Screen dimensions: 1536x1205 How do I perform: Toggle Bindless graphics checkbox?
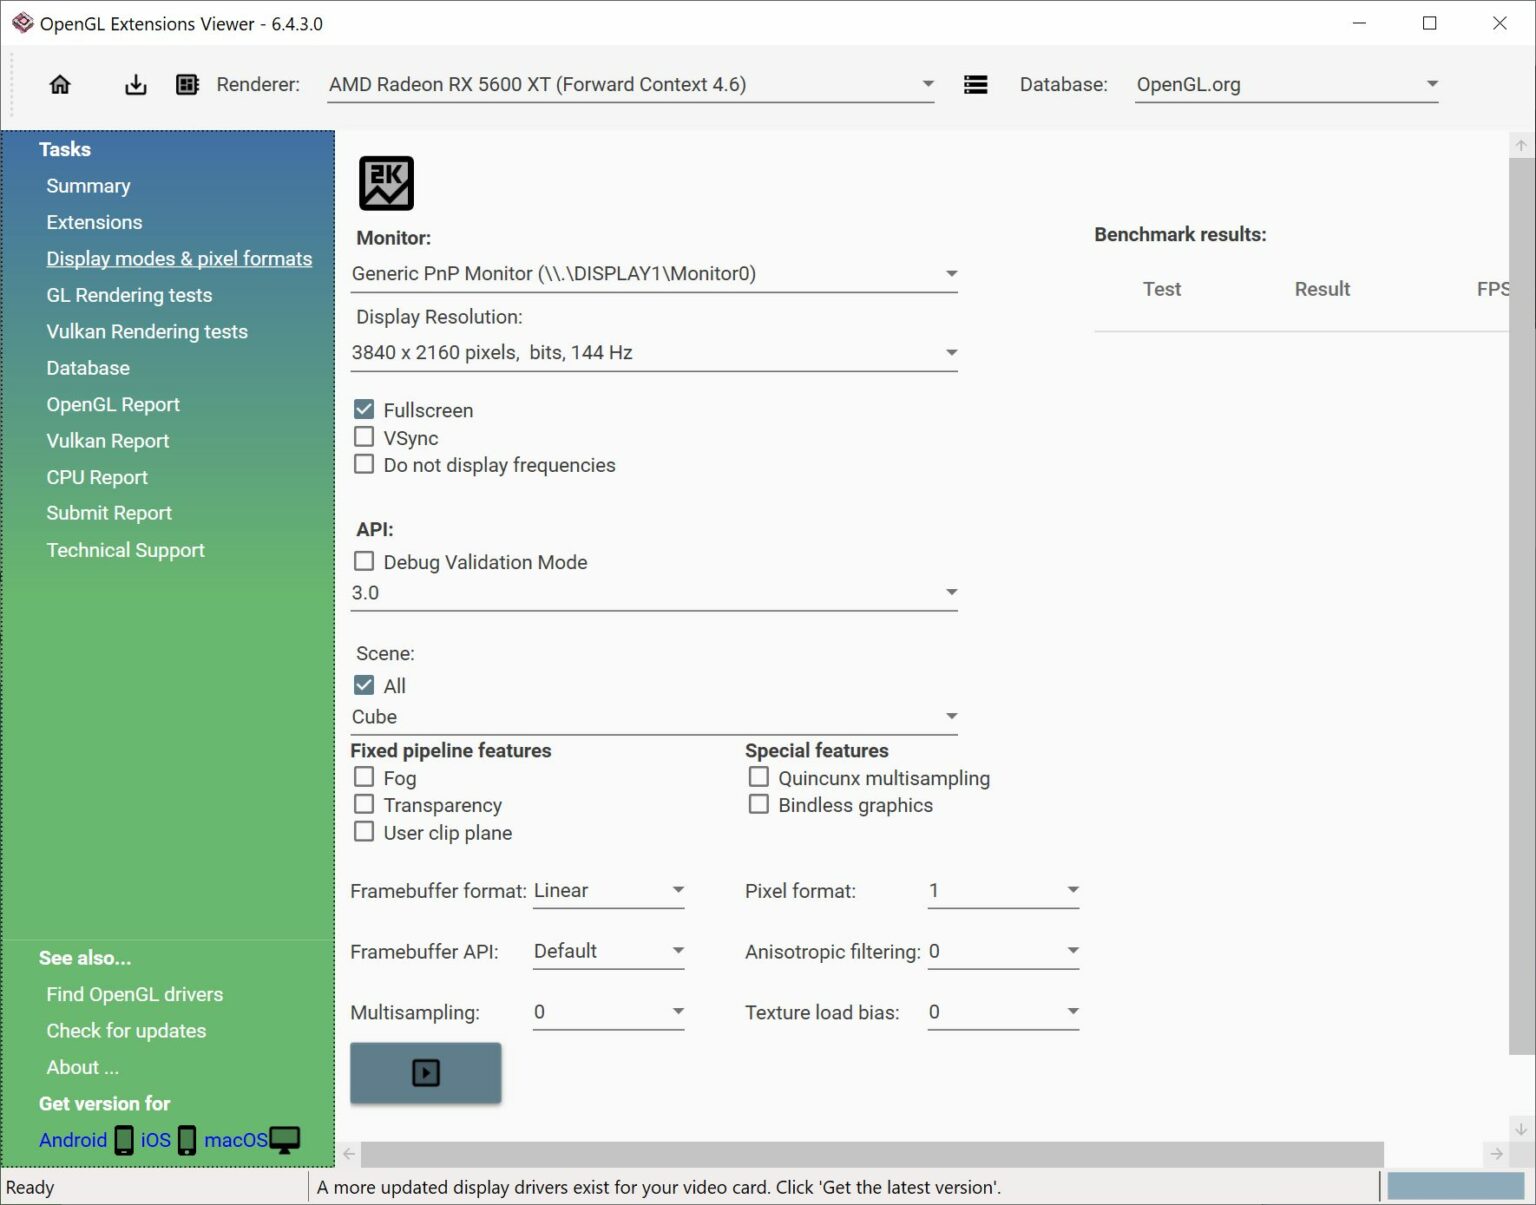[x=759, y=804]
